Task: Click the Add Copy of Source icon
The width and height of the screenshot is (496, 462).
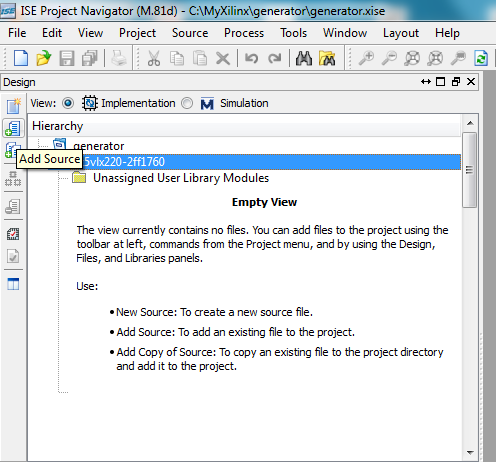Action: (x=12, y=150)
